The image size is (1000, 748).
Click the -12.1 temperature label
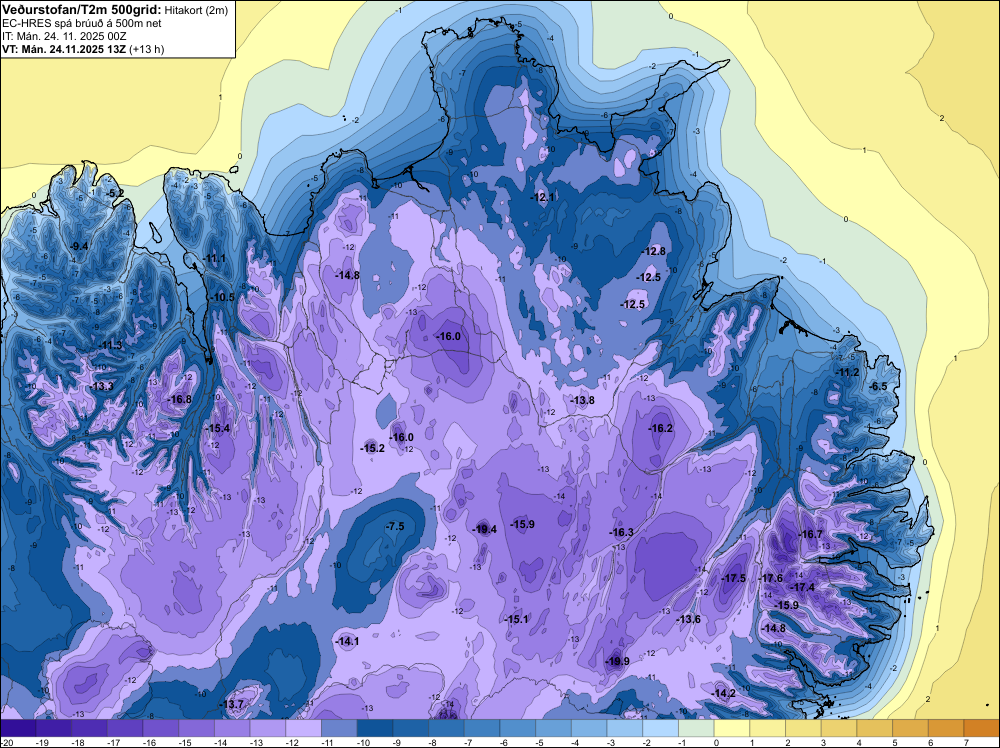coord(543,197)
